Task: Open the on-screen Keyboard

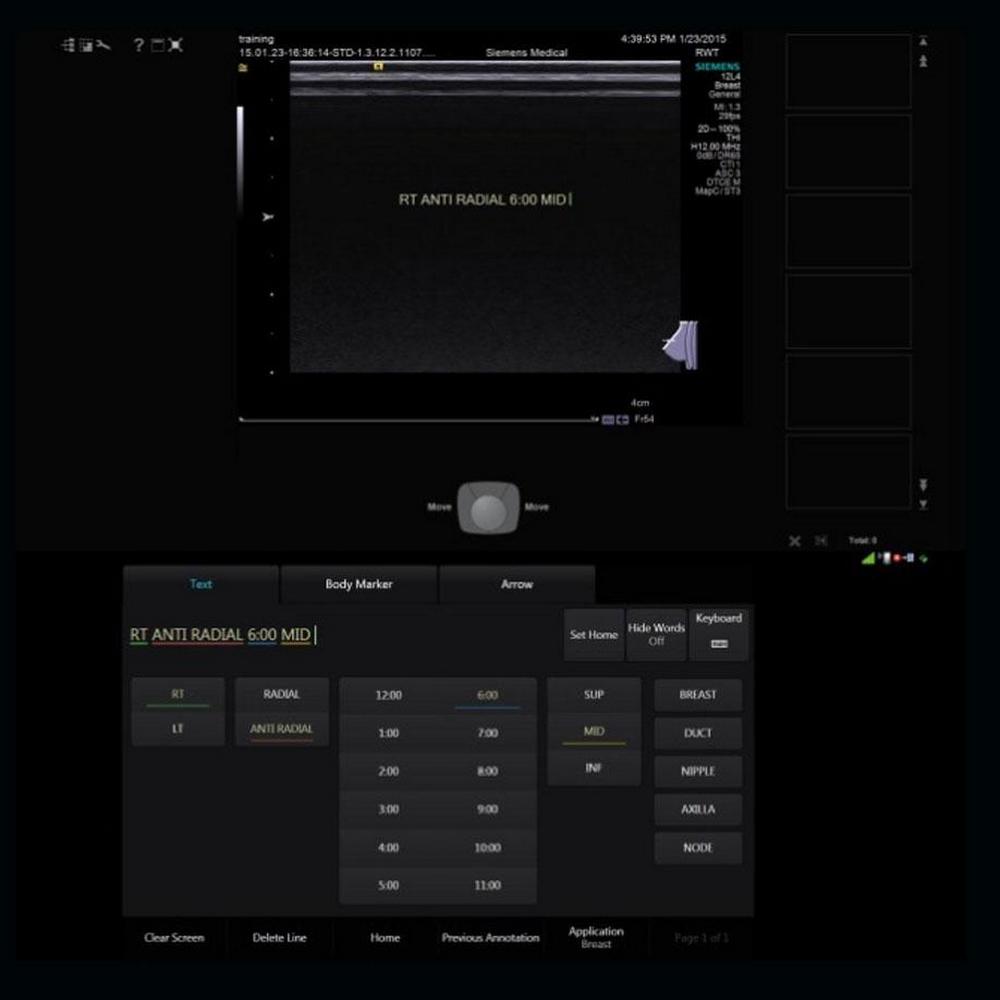Action: click(x=718, y=634)
